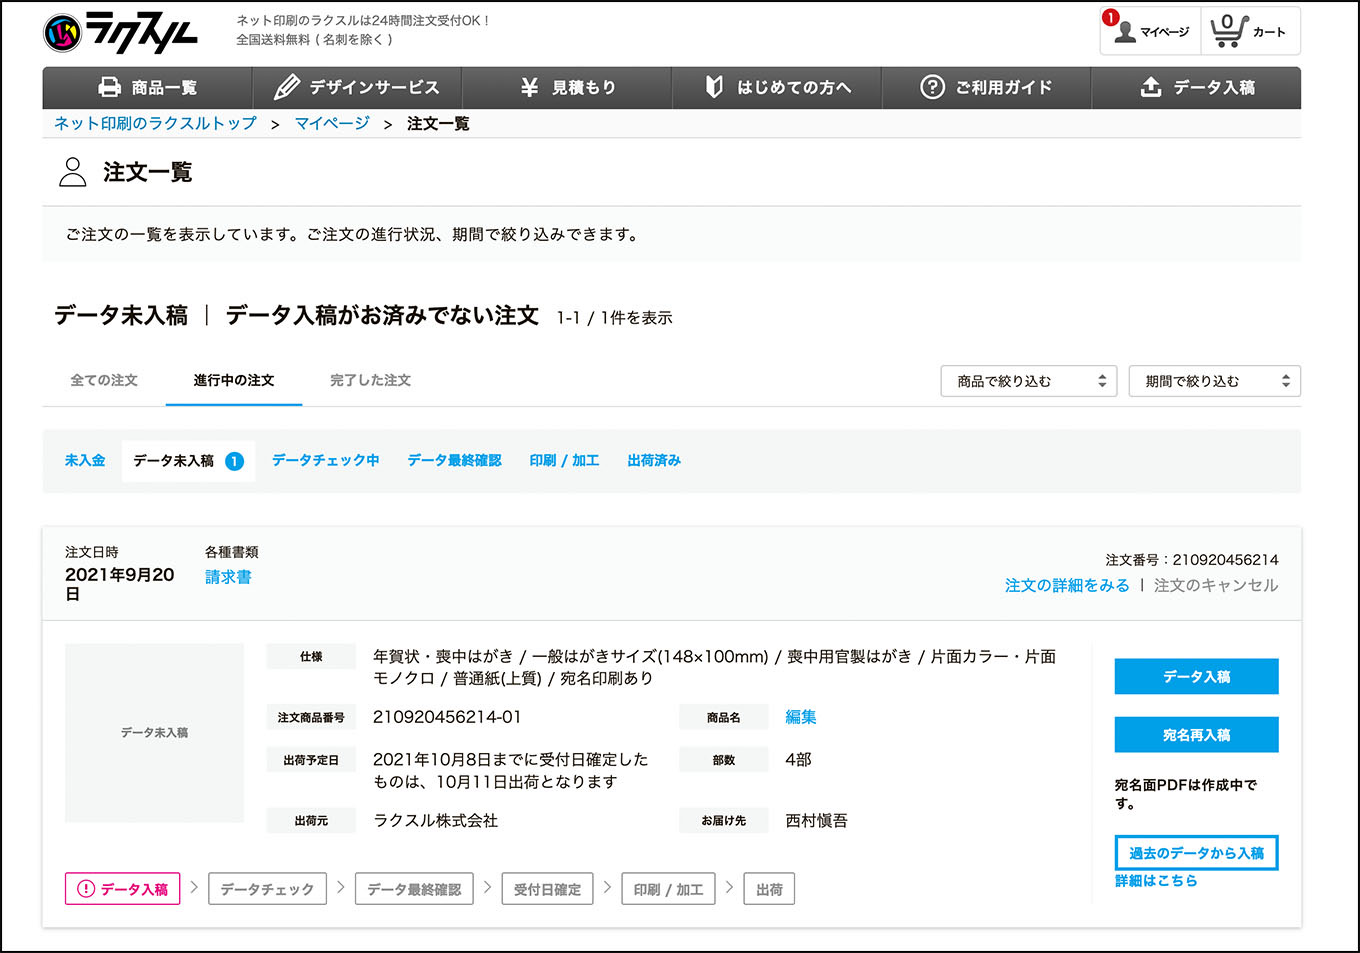This screenshot has height=953, width=1360.
Task: Expand 期間で絞り込む dropdown
Action: click(x=1214, y=381)
